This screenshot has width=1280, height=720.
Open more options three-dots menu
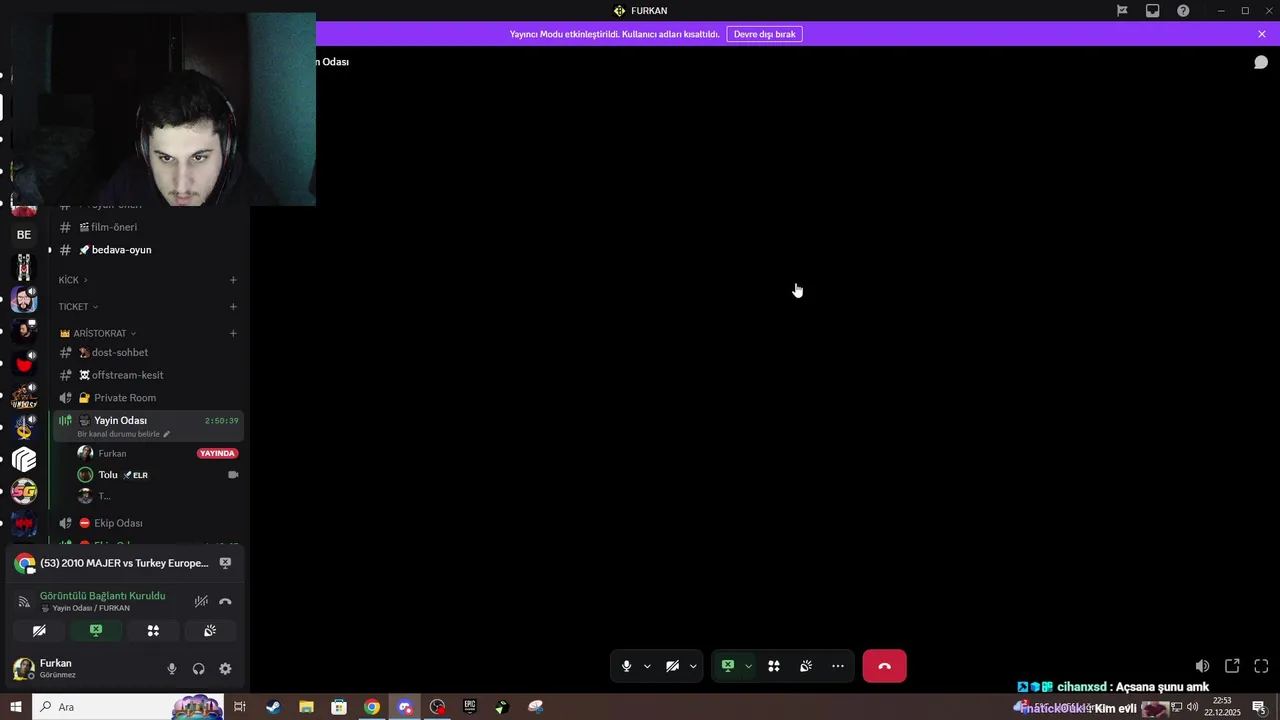point(838,666)
